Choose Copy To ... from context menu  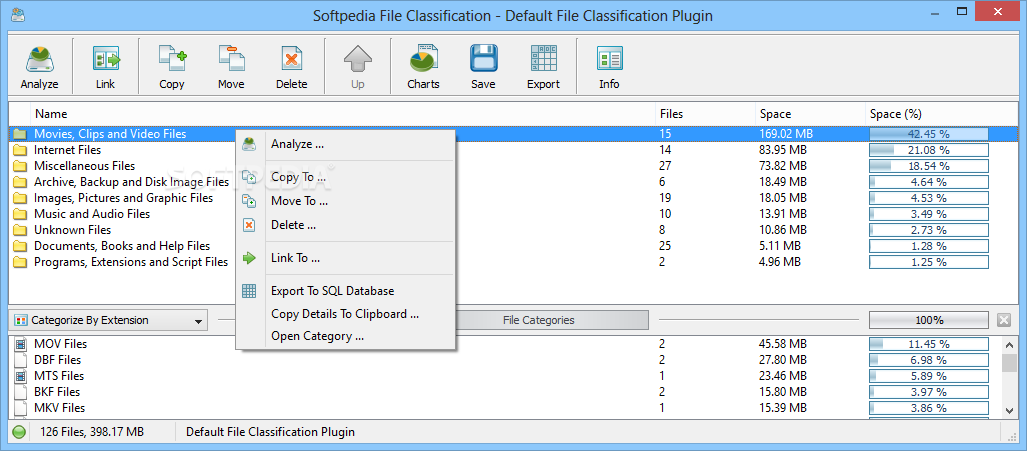[x=345, y=177]
